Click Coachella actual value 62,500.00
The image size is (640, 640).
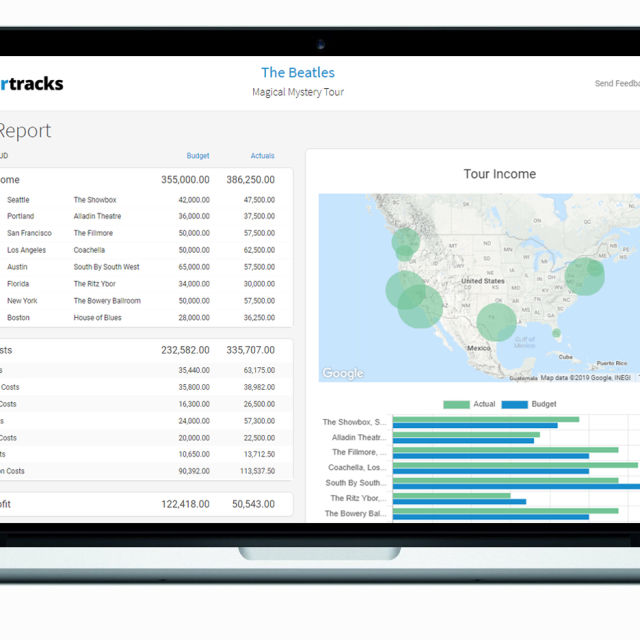[259, 250]
